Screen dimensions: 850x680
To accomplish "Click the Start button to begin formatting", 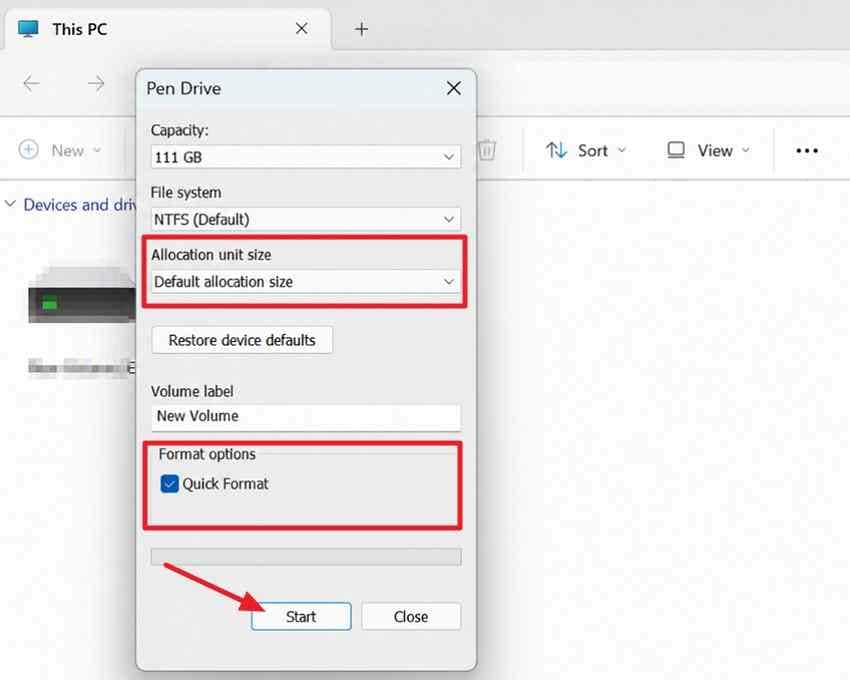I will (301, 616).
